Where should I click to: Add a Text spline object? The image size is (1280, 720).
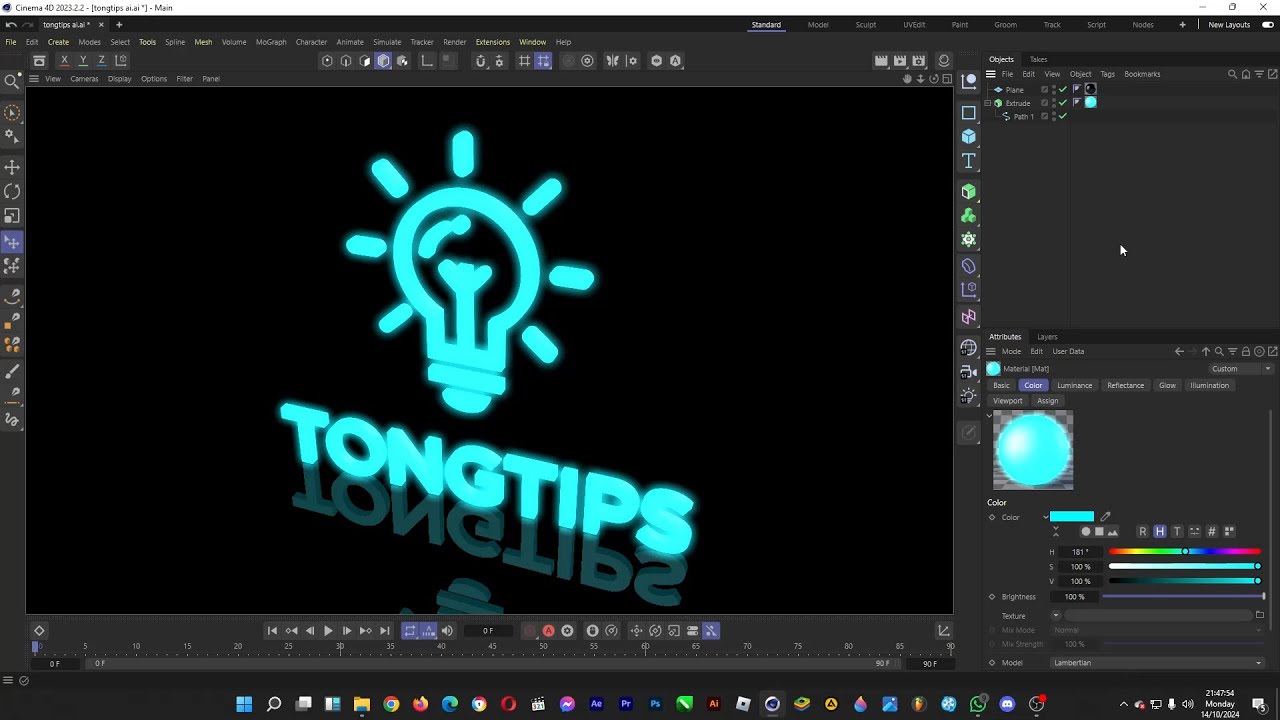click(968, 161)
